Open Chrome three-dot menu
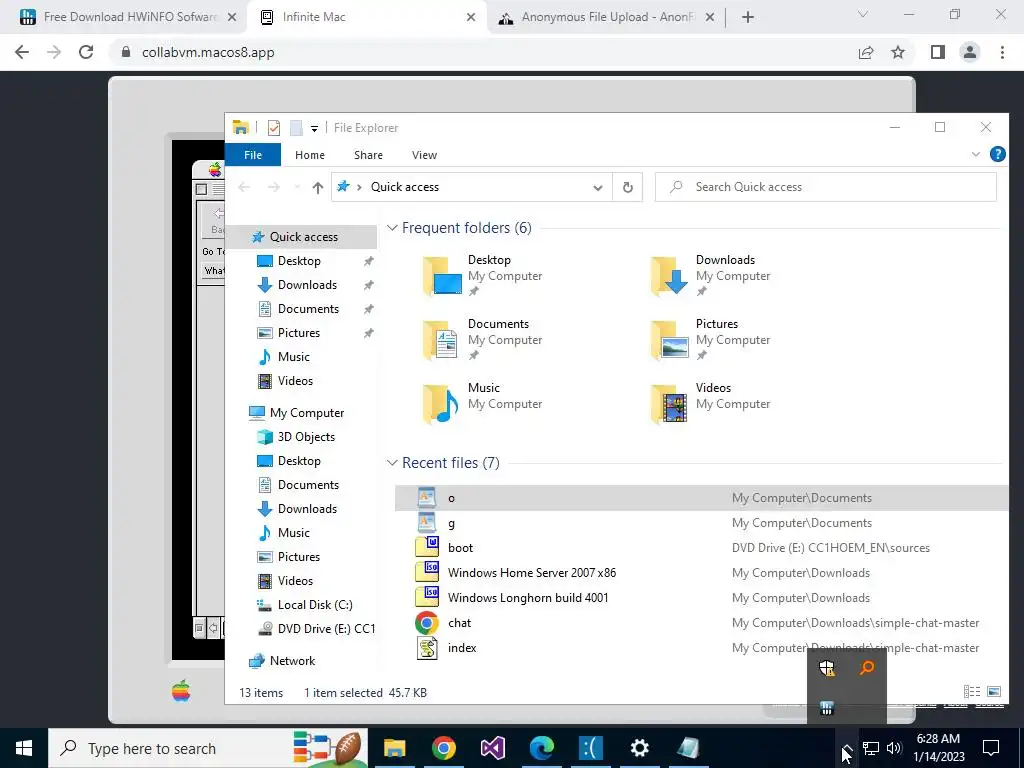This screenshot has height=768, width=1024. [x=1002, y=52]
